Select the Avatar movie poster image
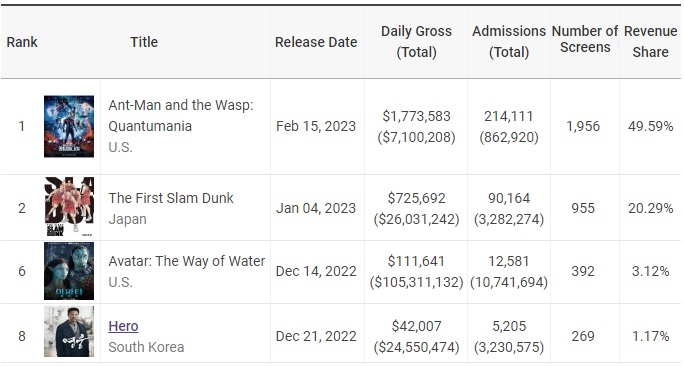Image resolution: width=684 pixels, height=366 pixels. [x=69, y=271]
